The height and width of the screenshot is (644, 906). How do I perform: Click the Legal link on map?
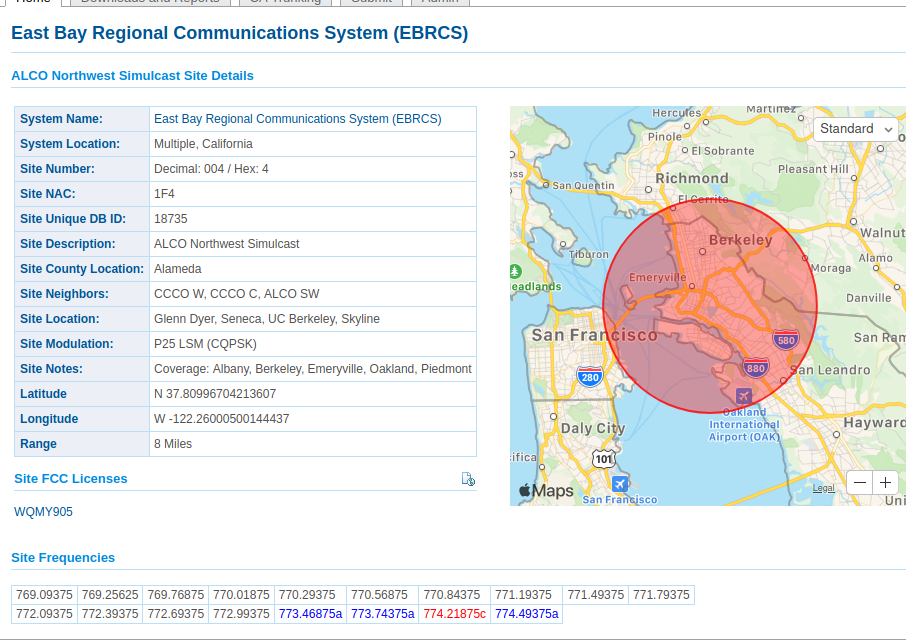(823, 488)
